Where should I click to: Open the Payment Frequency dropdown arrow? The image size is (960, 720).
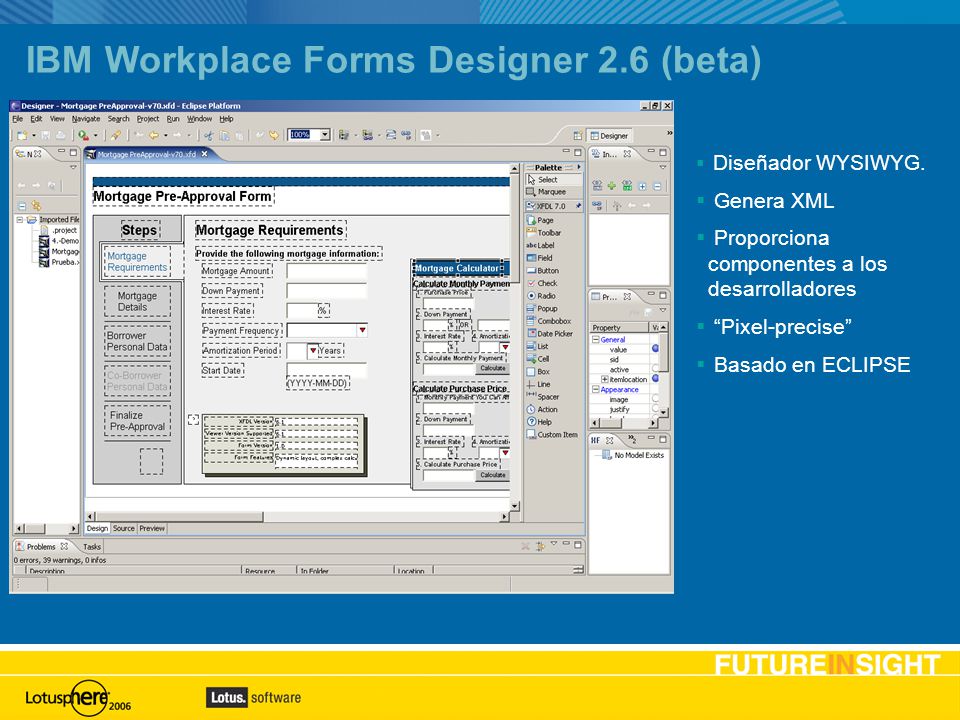pos(362,331)
